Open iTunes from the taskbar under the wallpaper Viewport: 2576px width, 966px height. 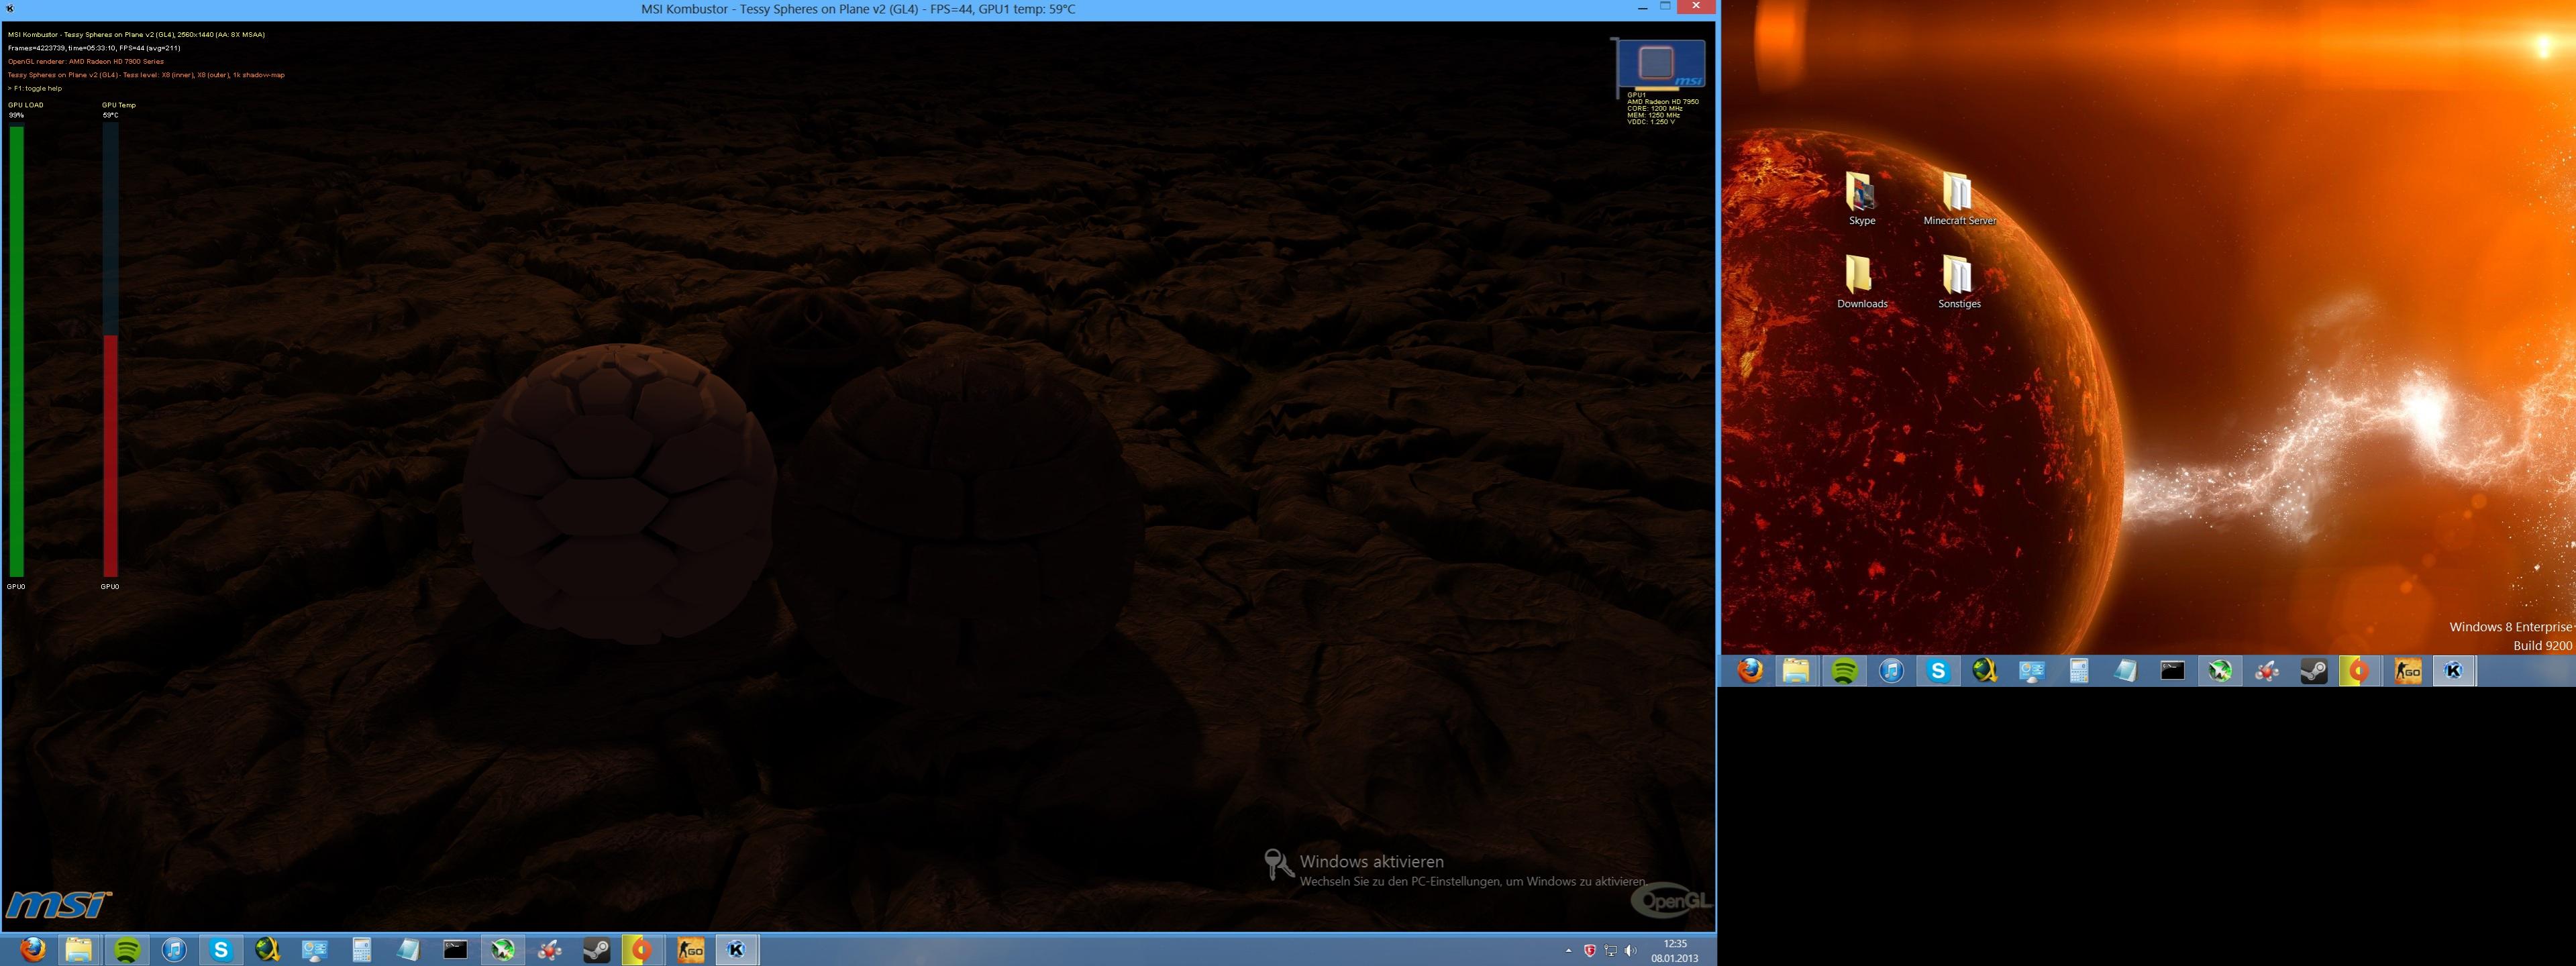click(1891, 671)
